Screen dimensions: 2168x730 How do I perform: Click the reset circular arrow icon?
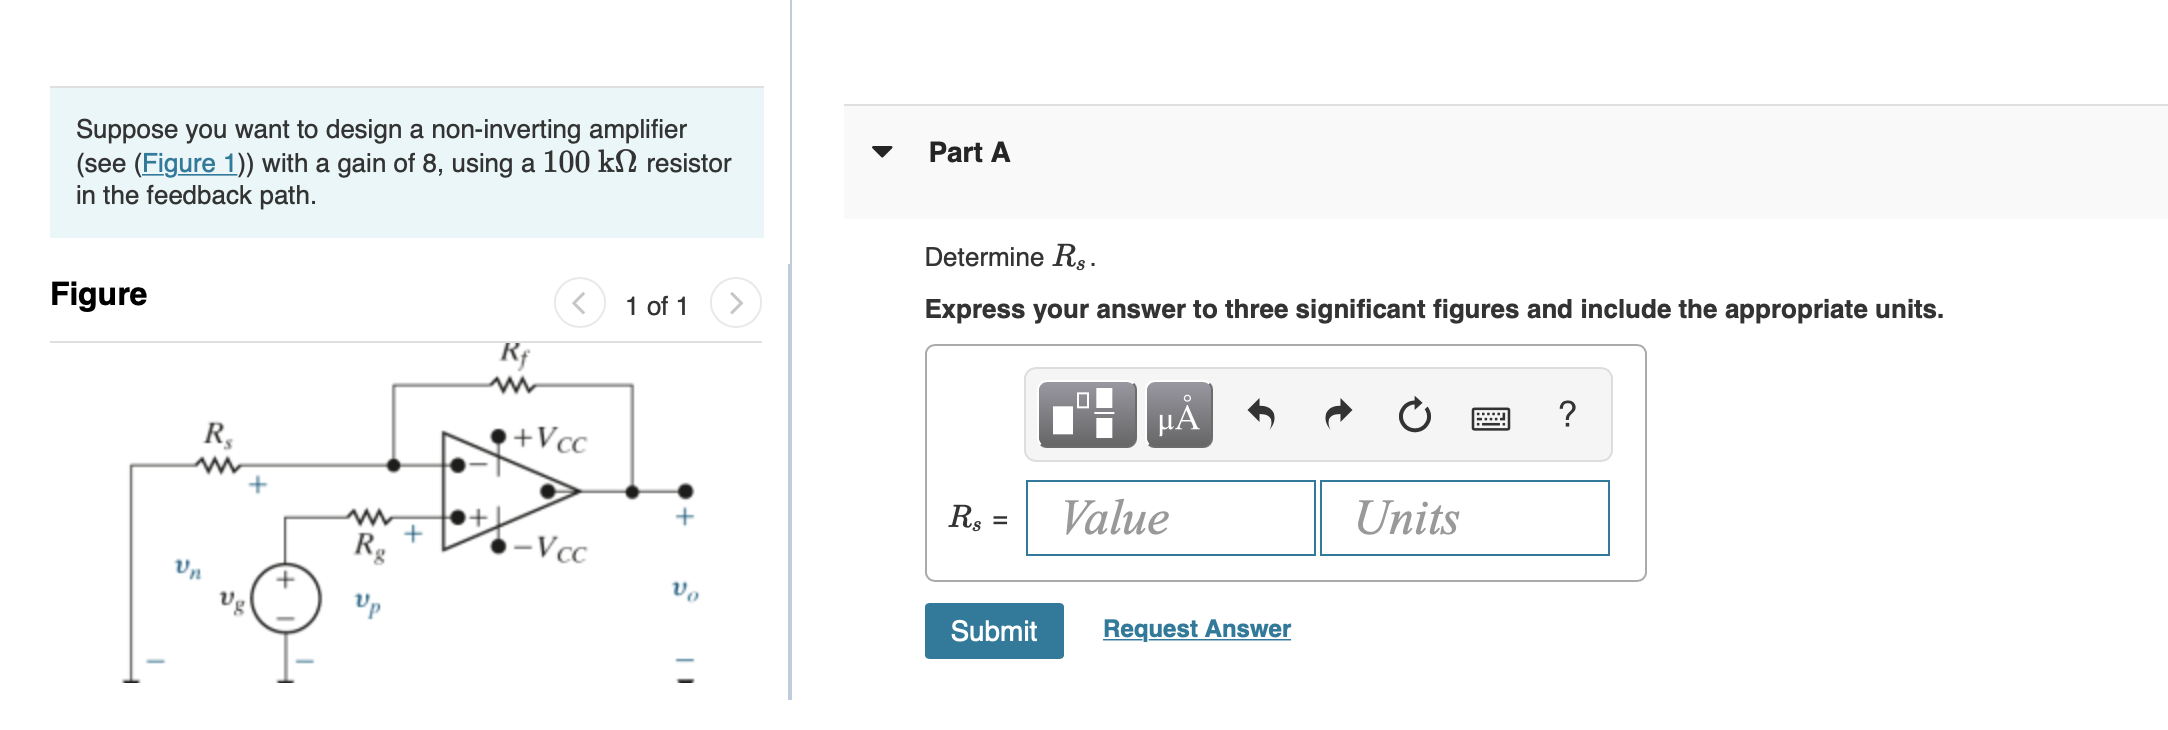tap(1414, 415)
